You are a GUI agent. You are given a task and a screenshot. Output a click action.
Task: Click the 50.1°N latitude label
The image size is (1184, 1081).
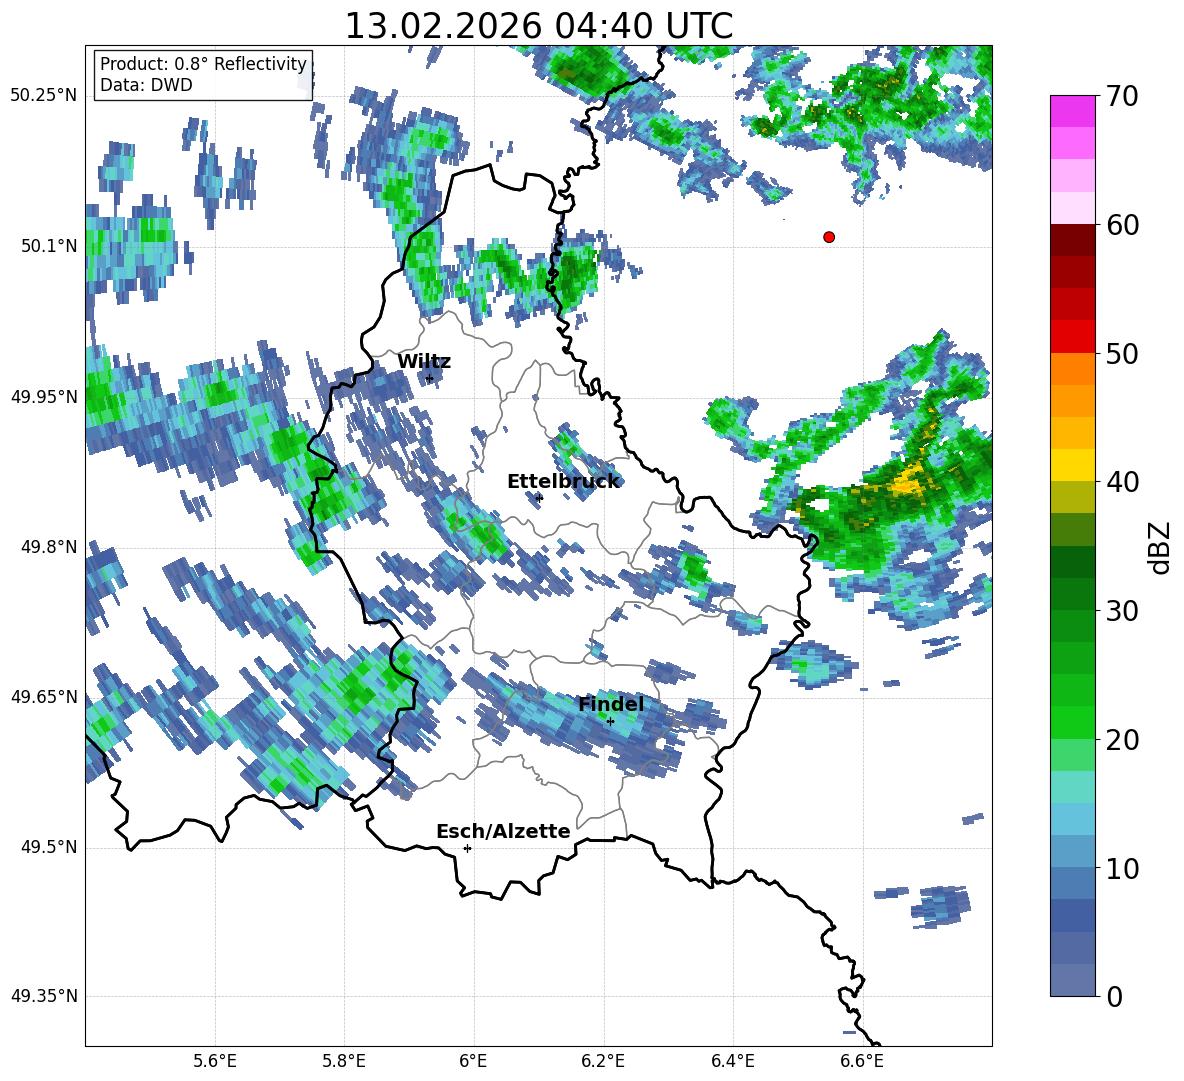click(49, 246)
